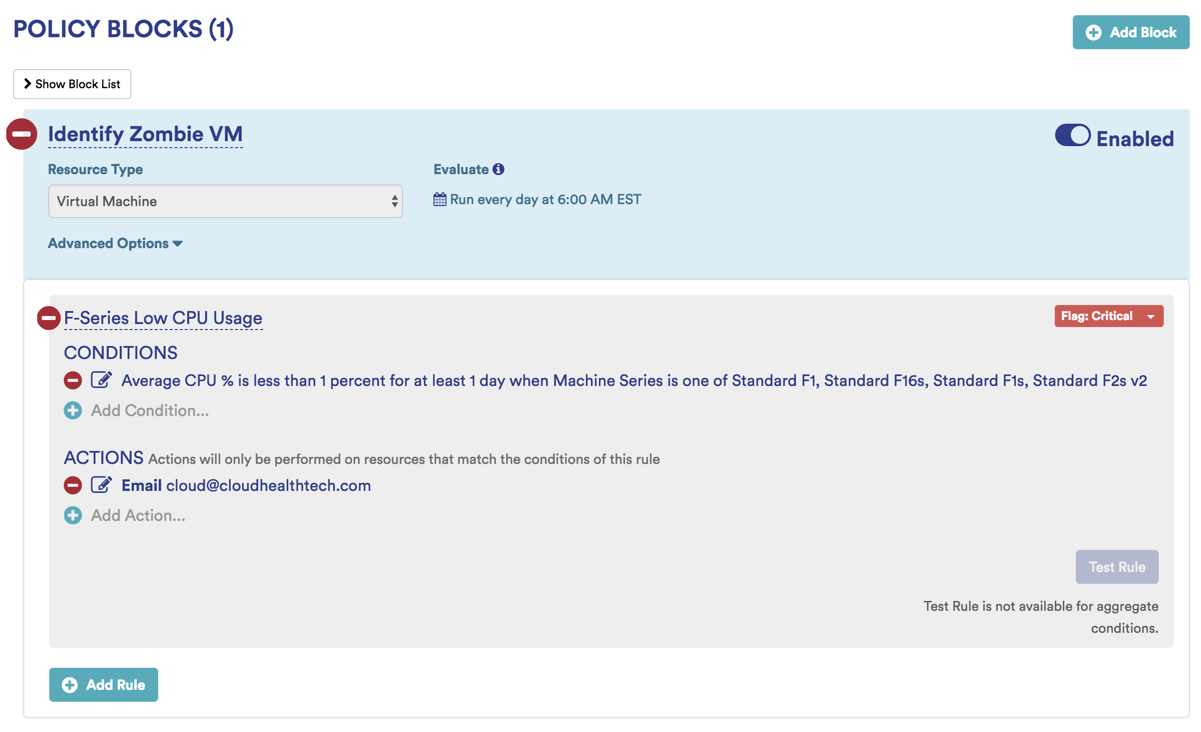Open the Resource Type dropdown
This screenshot has width=1201, height=732.
click(x=225, y=201)
